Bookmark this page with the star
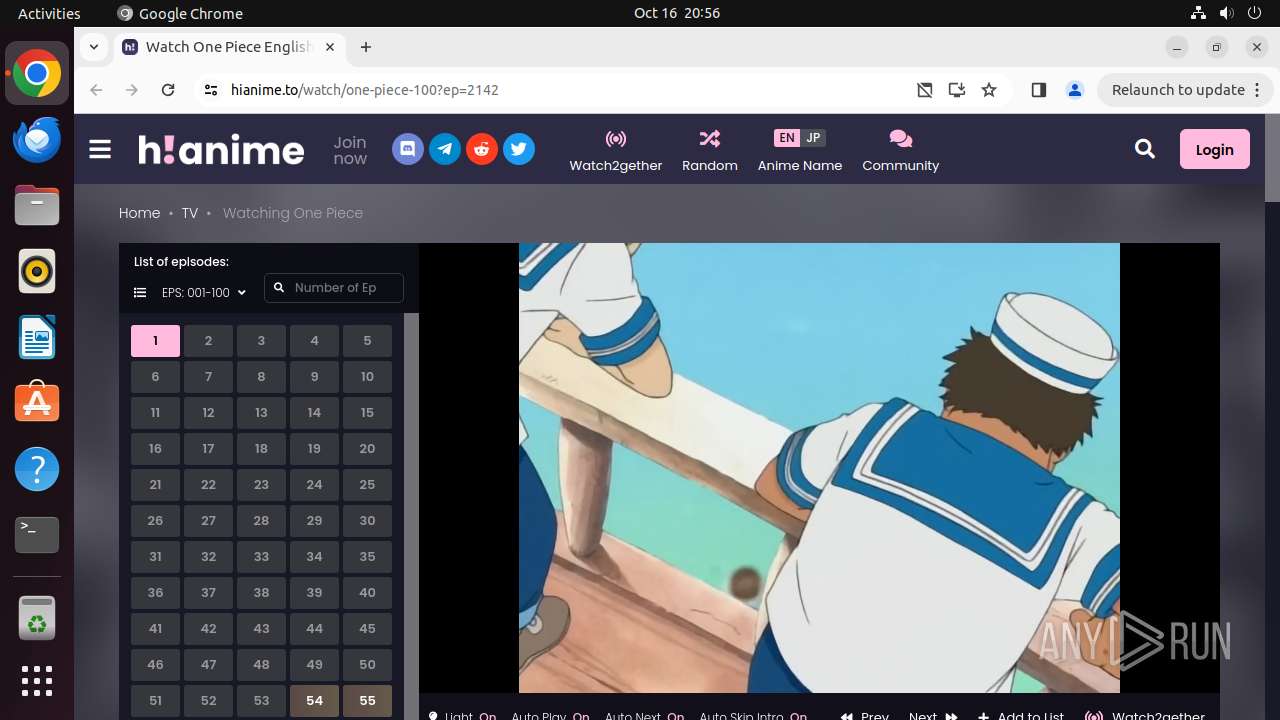 pos(989,90)
